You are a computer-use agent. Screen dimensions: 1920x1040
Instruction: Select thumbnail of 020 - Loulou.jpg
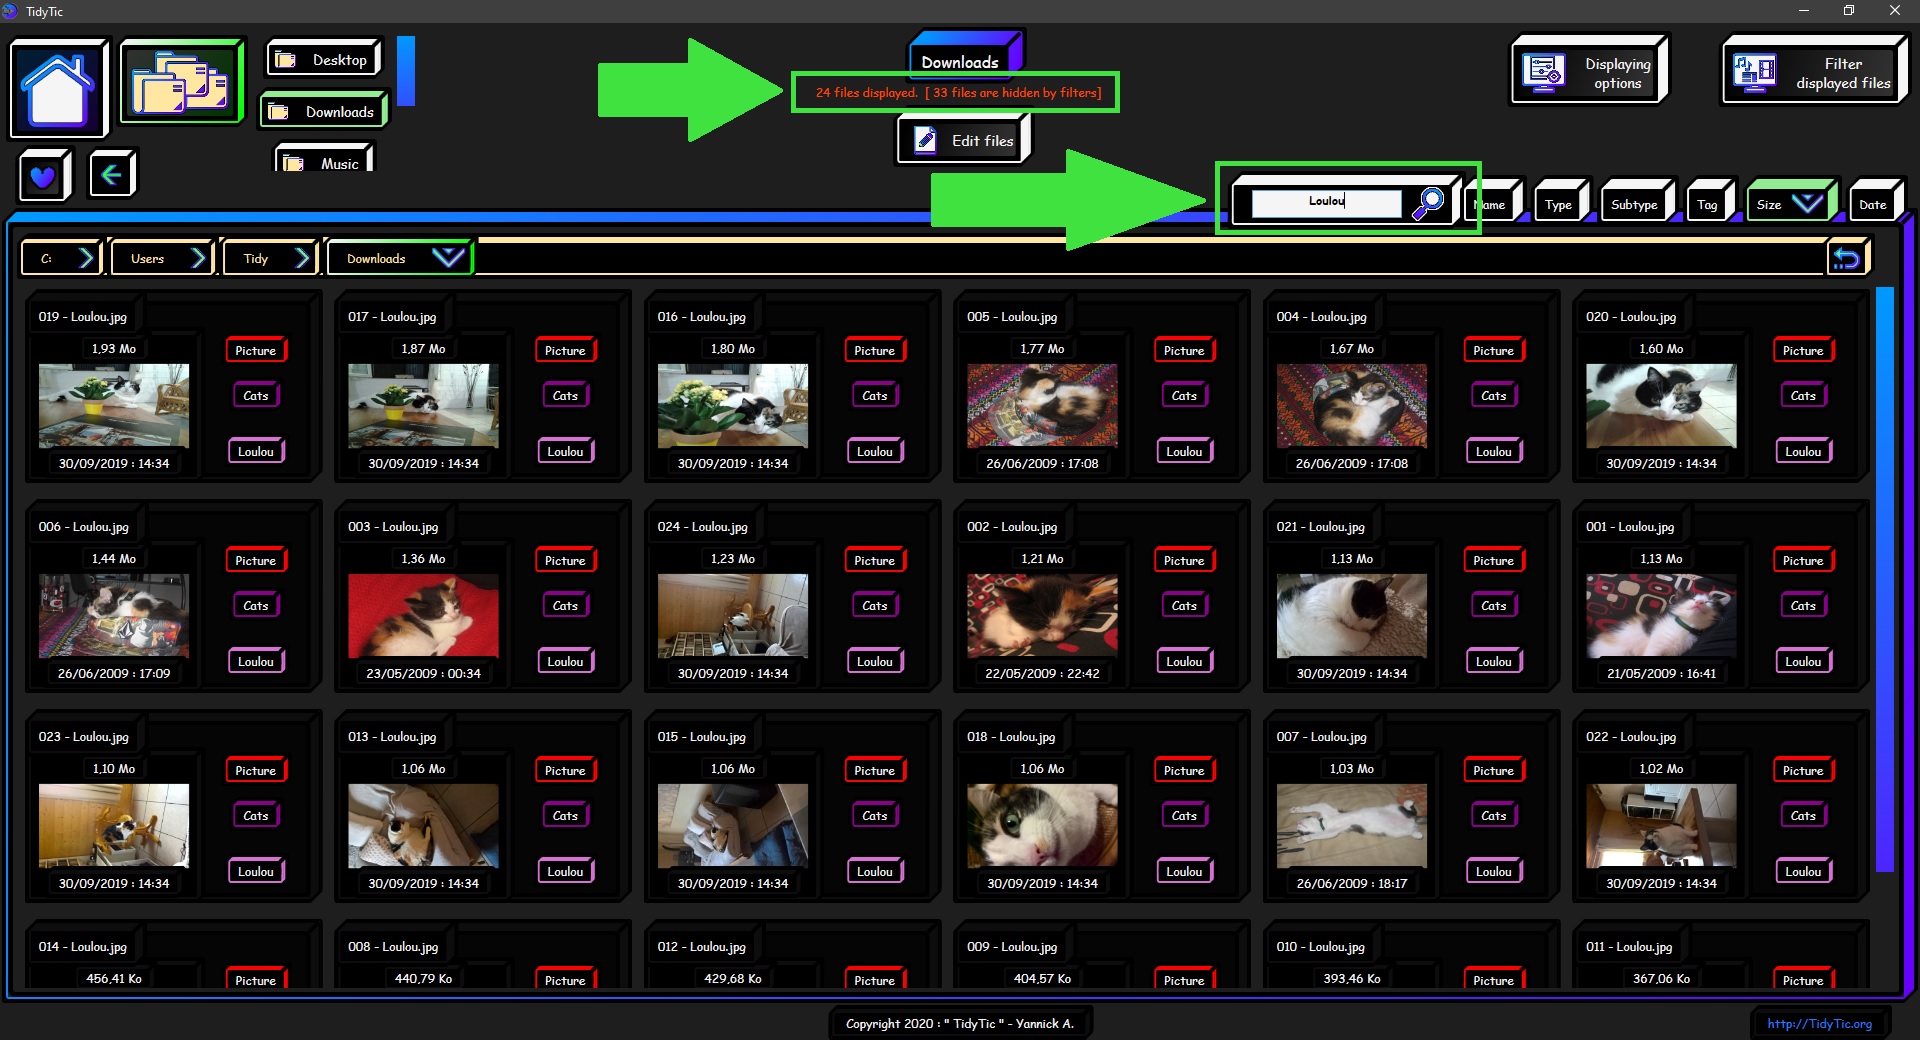pos(1661,405)
